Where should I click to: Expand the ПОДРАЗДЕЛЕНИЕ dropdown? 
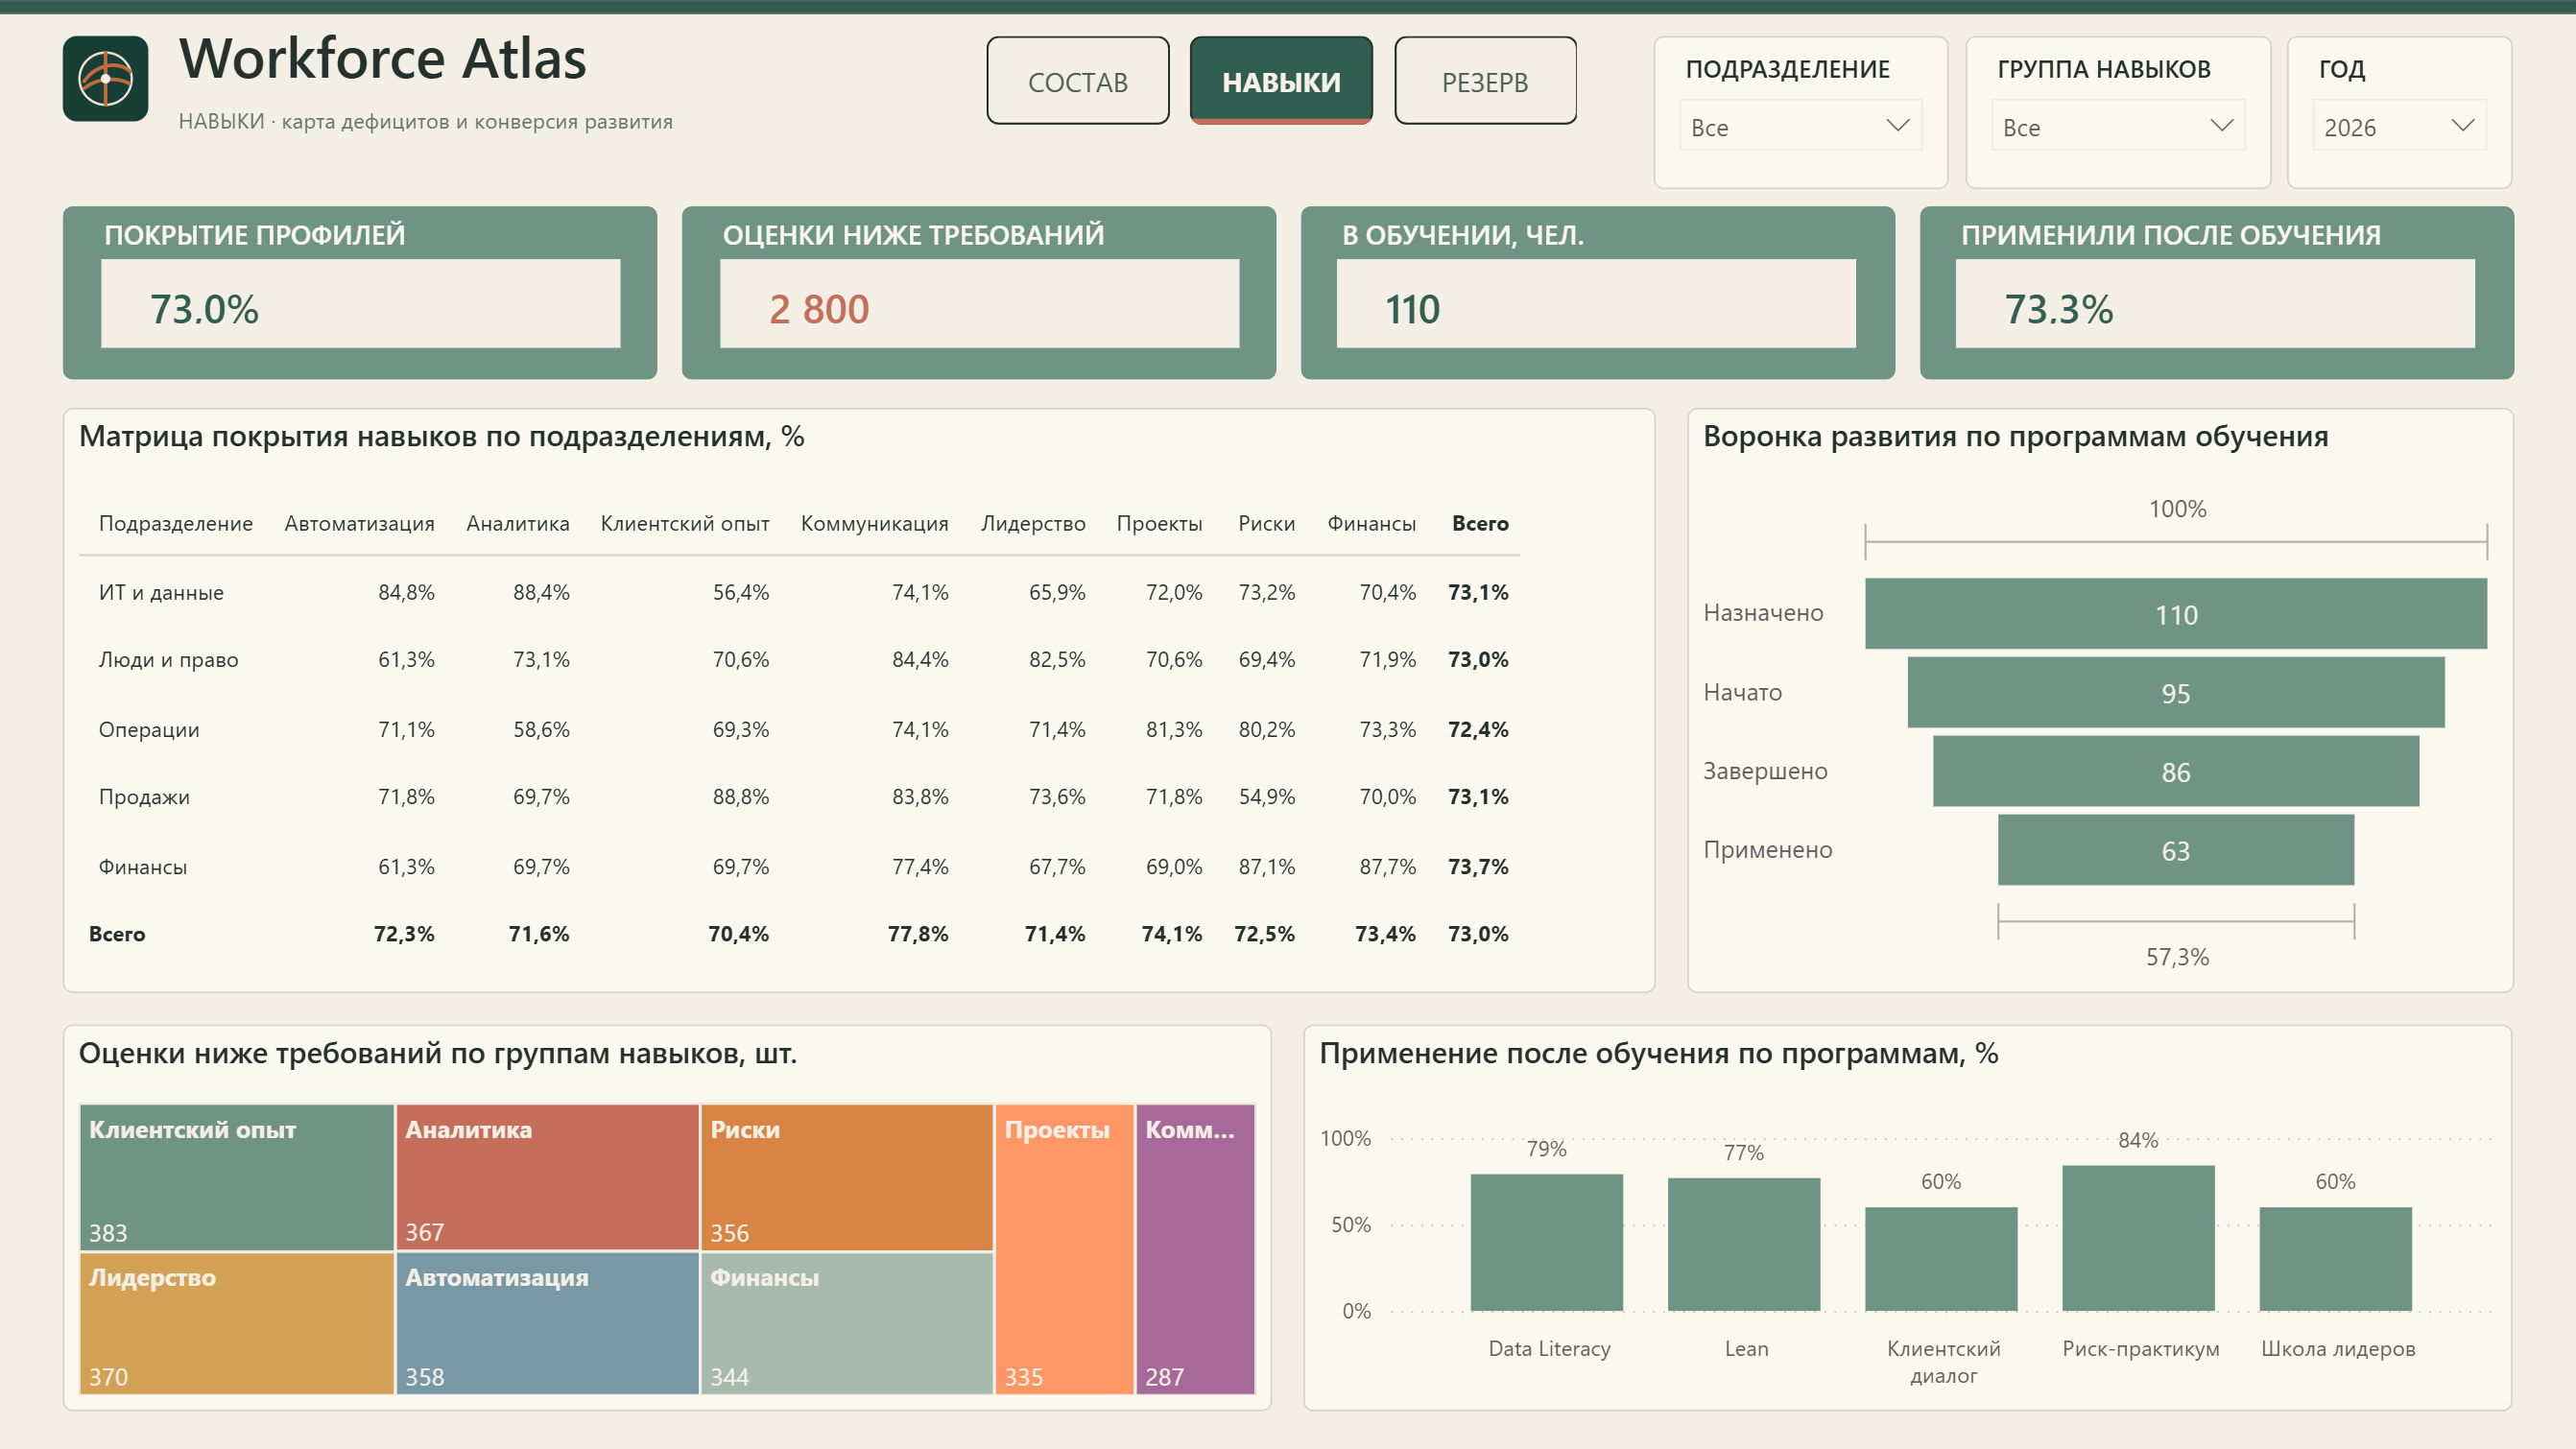point(1800,126)
